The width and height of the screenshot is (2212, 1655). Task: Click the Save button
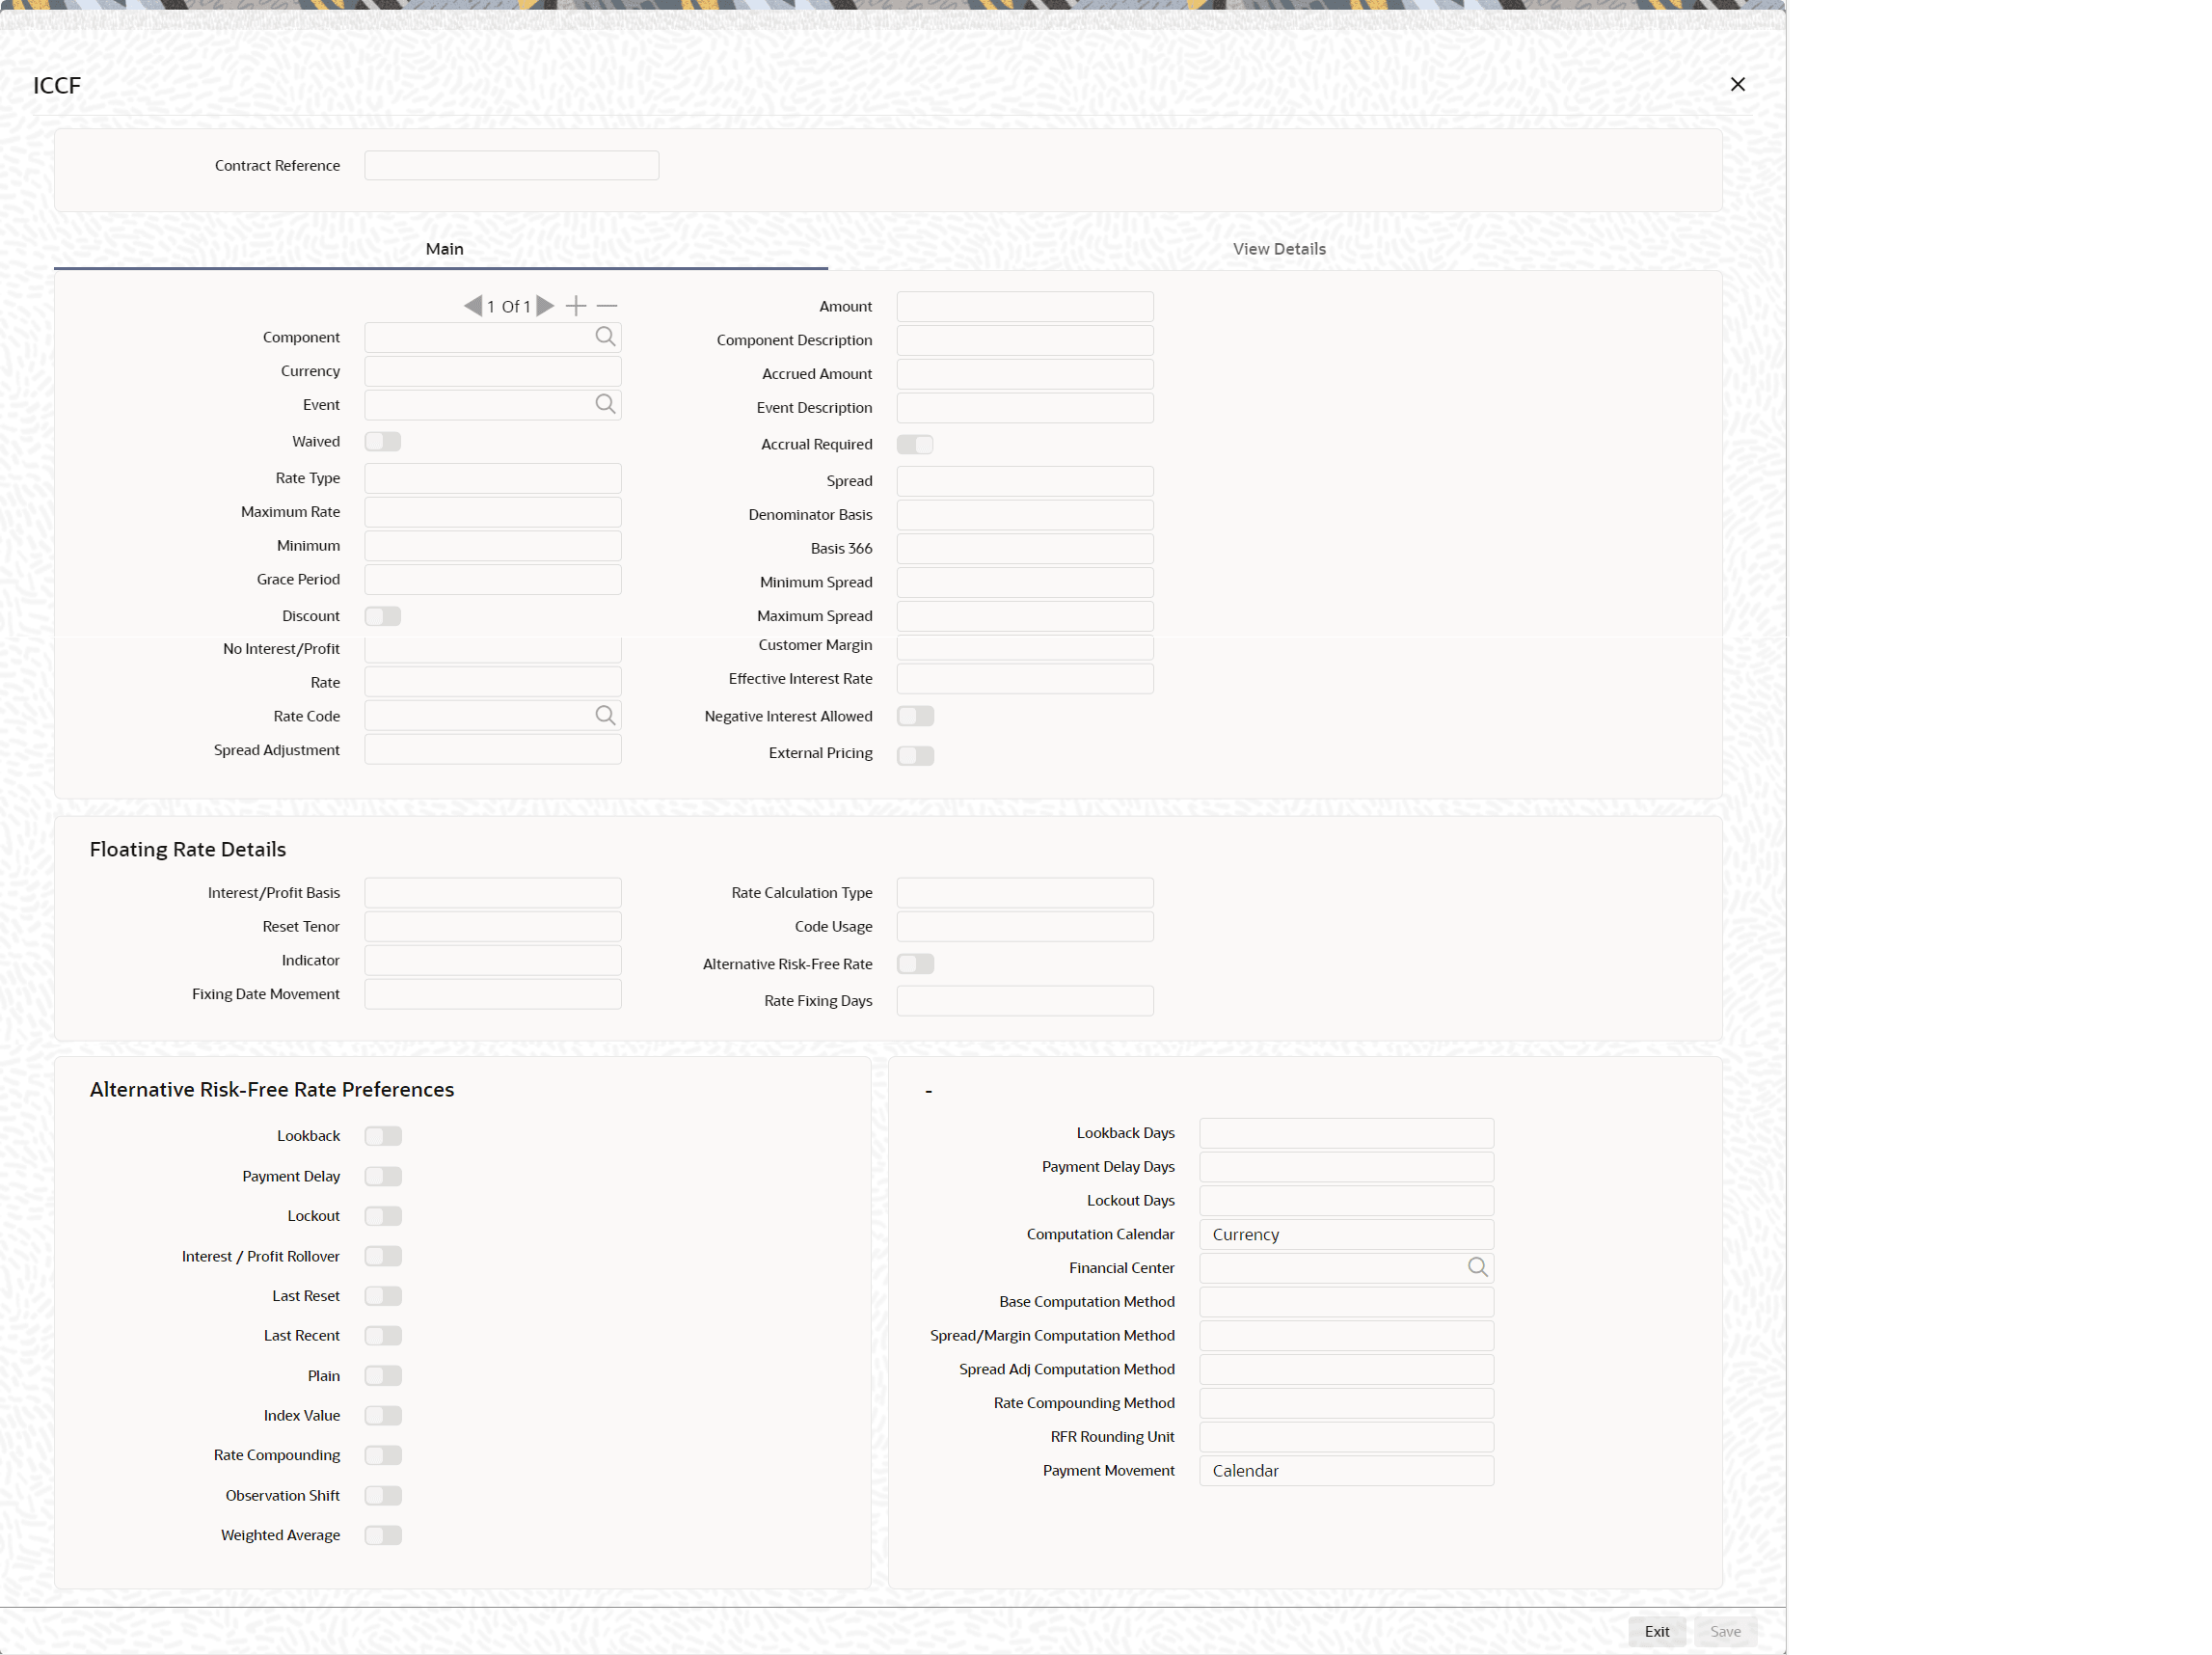1725,1632
